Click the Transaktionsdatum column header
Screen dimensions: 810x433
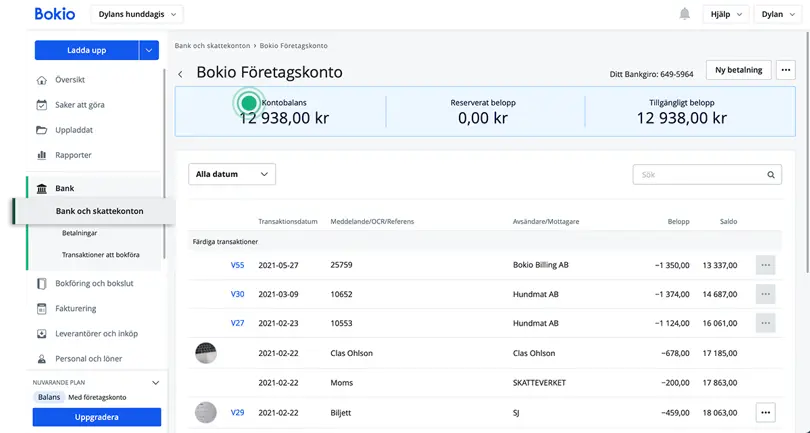(288, 222)
